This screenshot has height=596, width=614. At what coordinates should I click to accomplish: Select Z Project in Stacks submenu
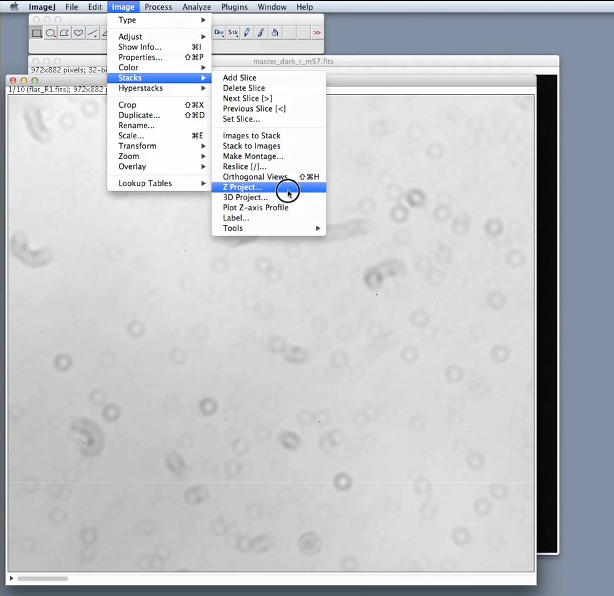tap(269, 187)
